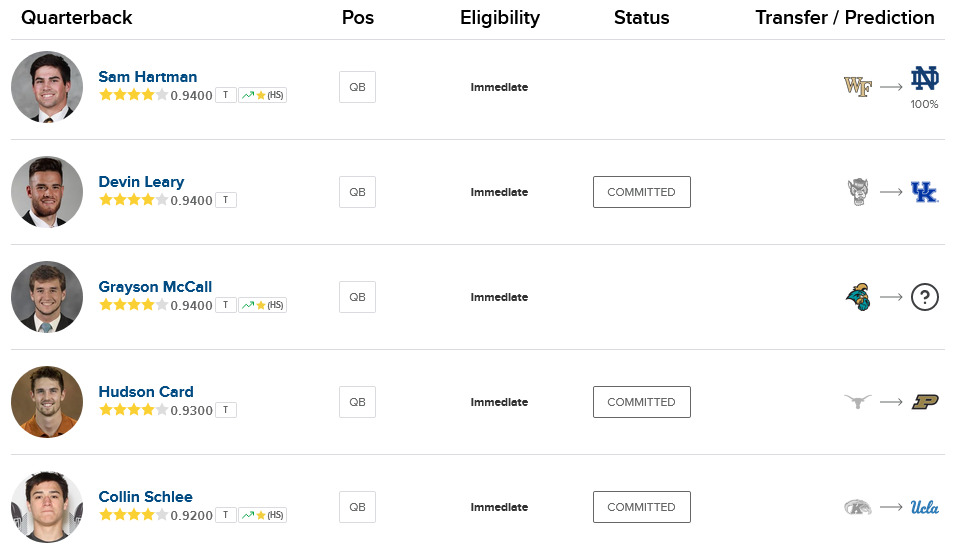Click Collin Schlee's headshot thumbnail
Image resolution: width=964 pixels, height=546 pixels.
click(x=47, y=507)
